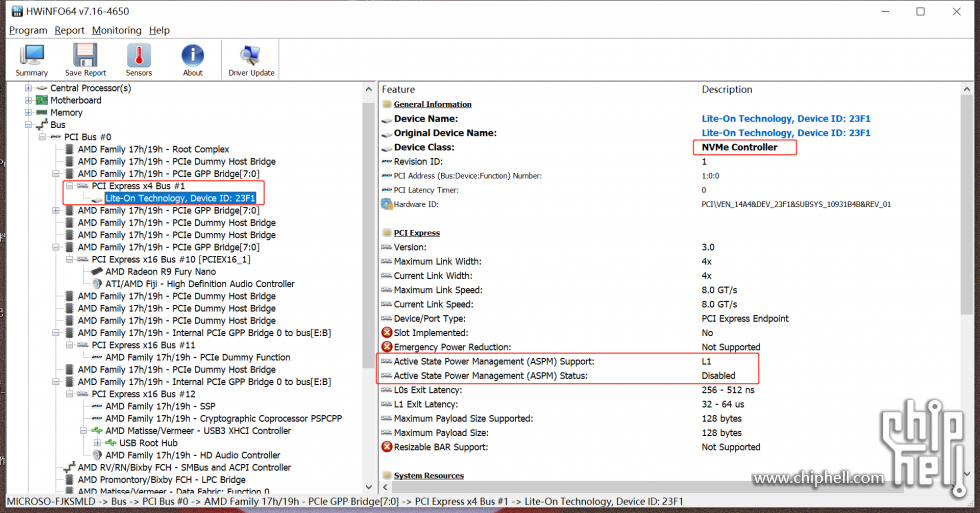Click the SMBus and ACPI Controller icon
The image size is (980, 513).
tap(69, 467)
